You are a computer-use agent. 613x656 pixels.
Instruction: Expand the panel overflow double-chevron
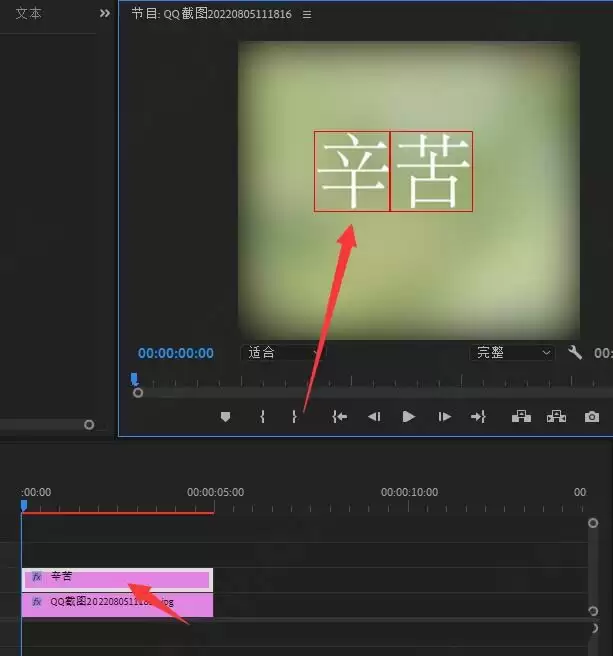(x=105, y=14)
